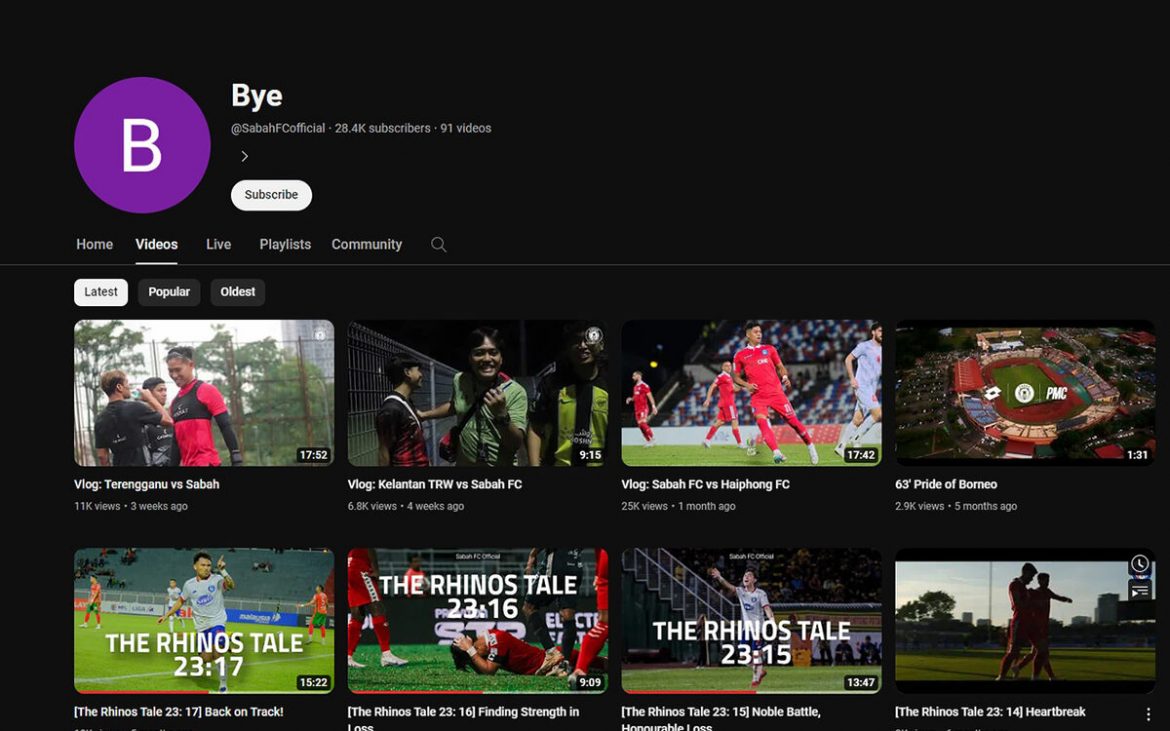Expand channel description with the chevron arrow

(244, 157)
